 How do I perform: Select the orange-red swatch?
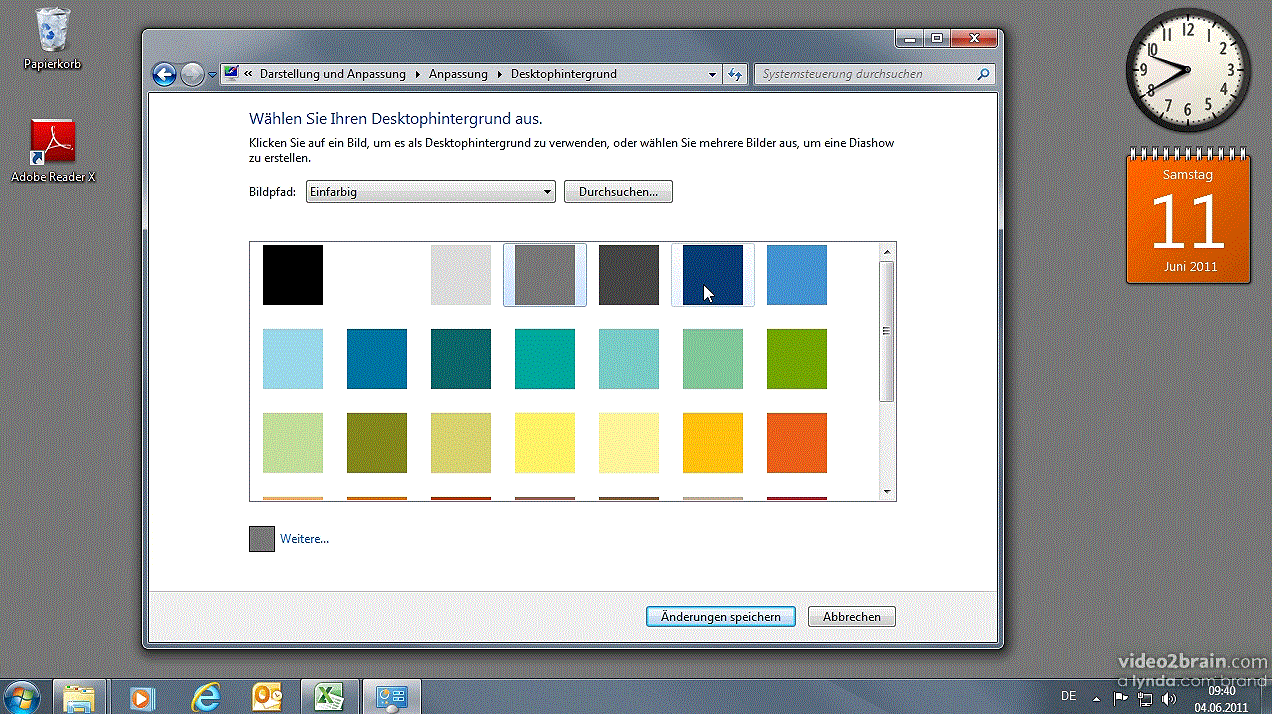coord(797,443)
